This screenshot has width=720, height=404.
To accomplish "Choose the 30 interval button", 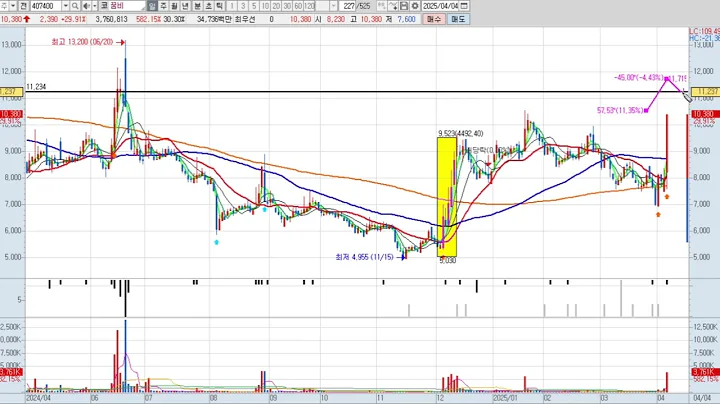I will (x=287, y=6).
